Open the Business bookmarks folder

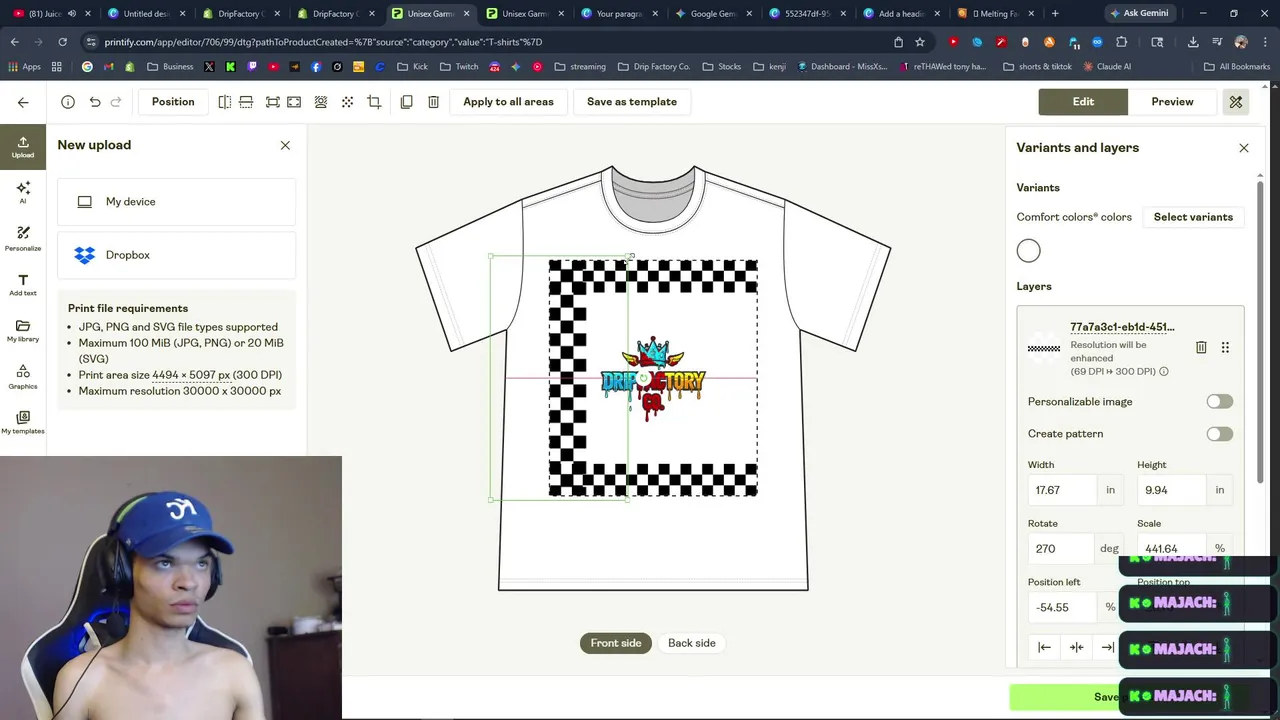click(170, 67)
